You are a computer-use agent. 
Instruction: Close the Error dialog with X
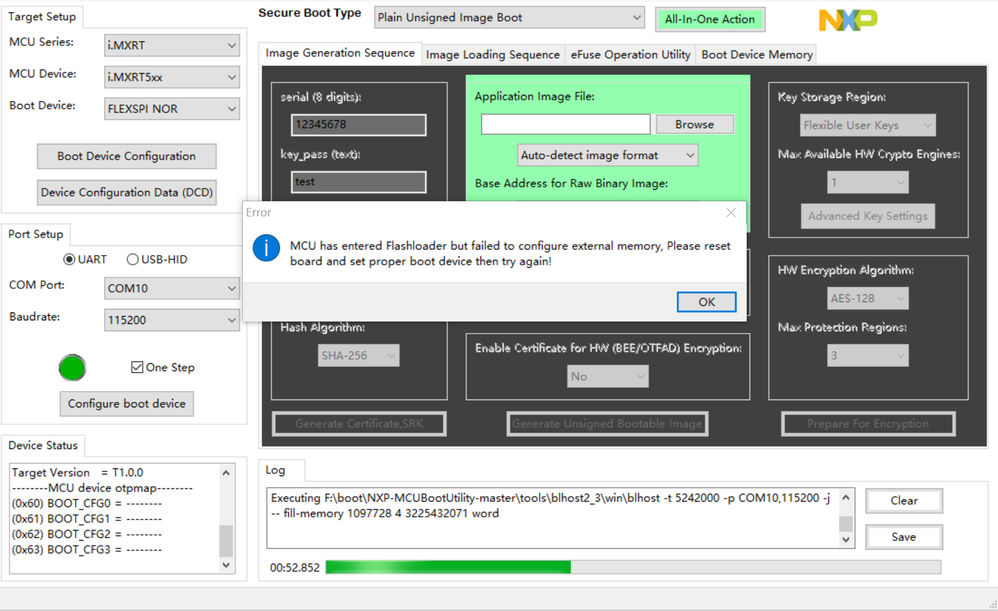[731, 213]
